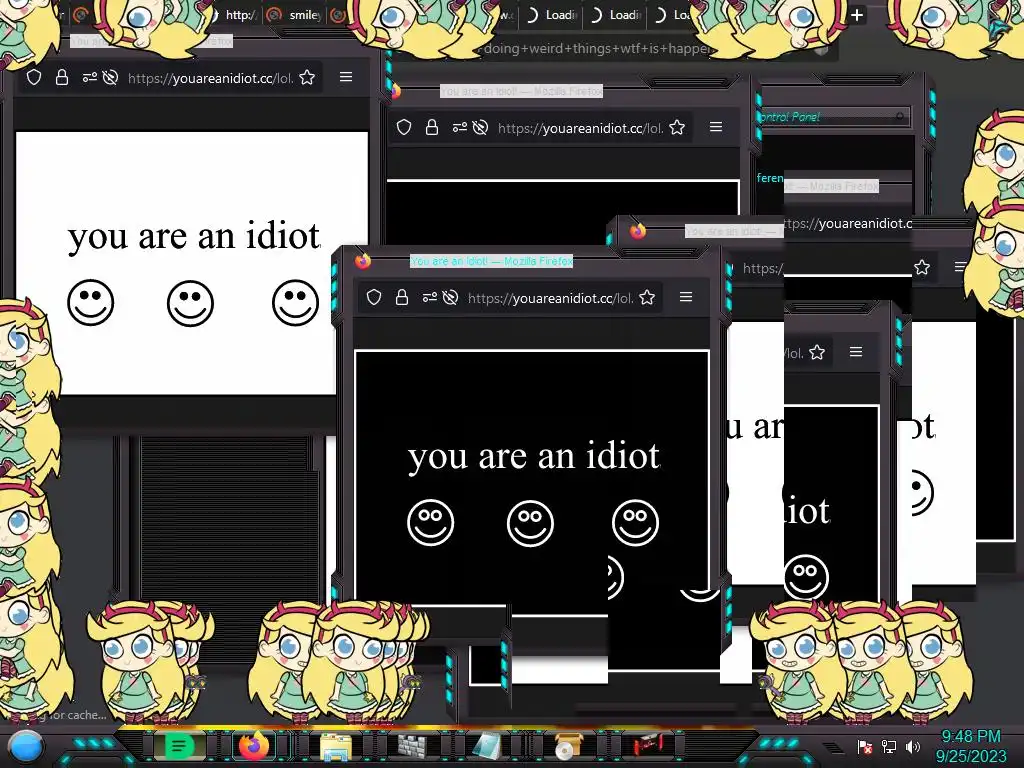
Task: Open File Explorer from the taskbar
Action: pos(335,746)
